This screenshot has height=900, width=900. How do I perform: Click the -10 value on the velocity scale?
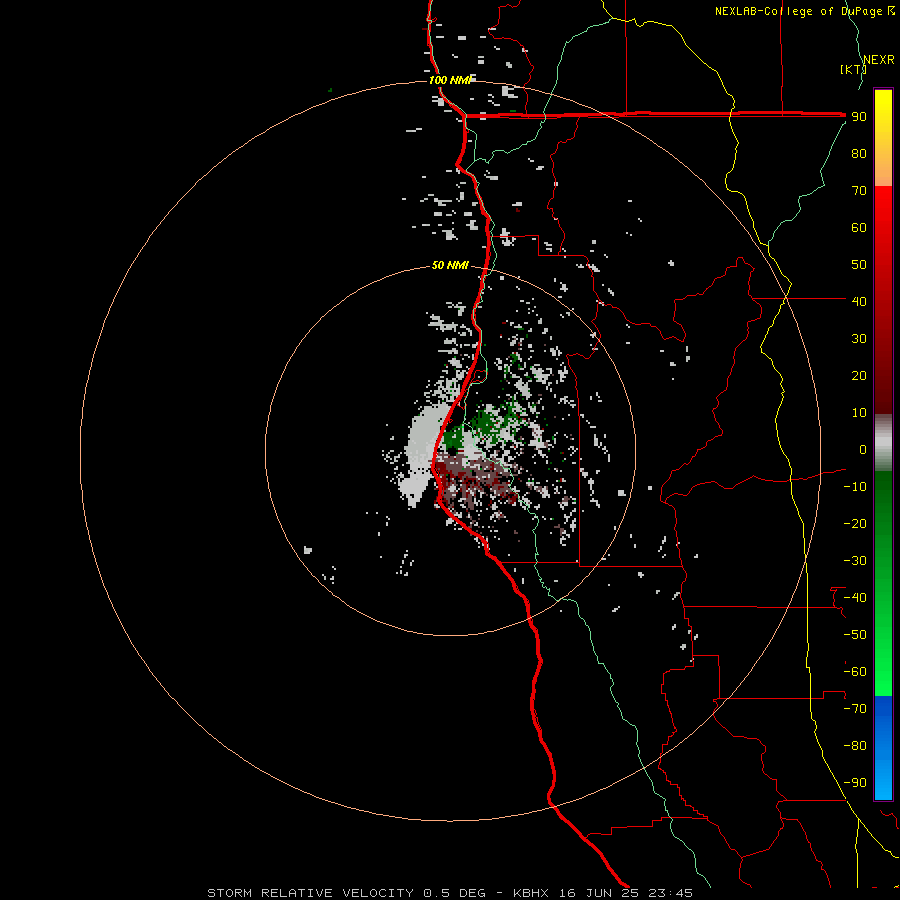click(855, 487)
